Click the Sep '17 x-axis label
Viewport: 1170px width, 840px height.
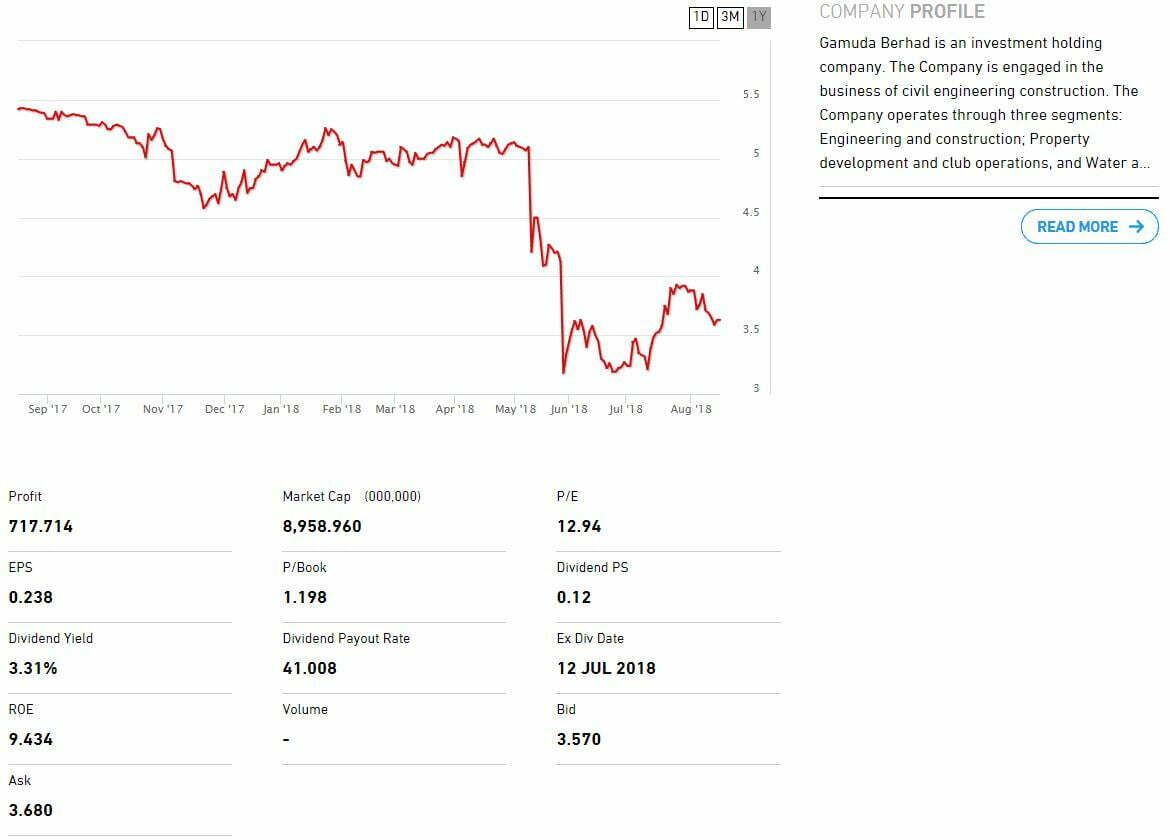pyautogui.click(x=48, y=409)
